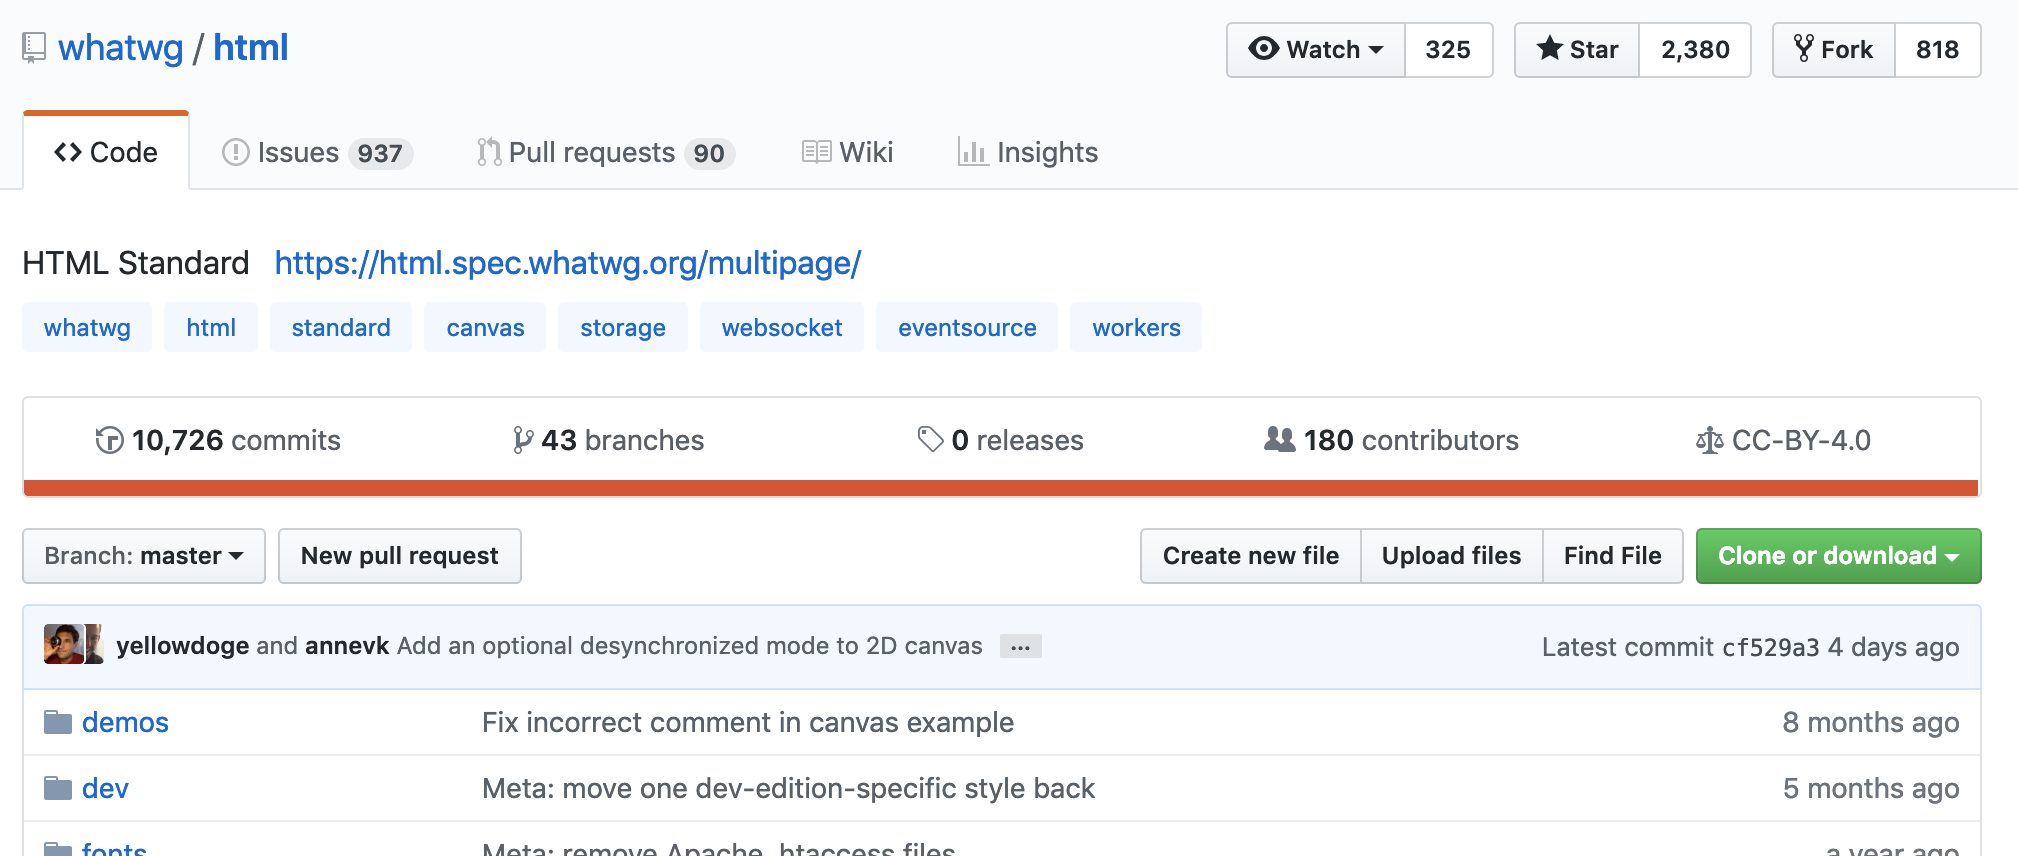Click the orange language breakdown bar
Screen dimensions: 2018x856
coord(1001,488)
